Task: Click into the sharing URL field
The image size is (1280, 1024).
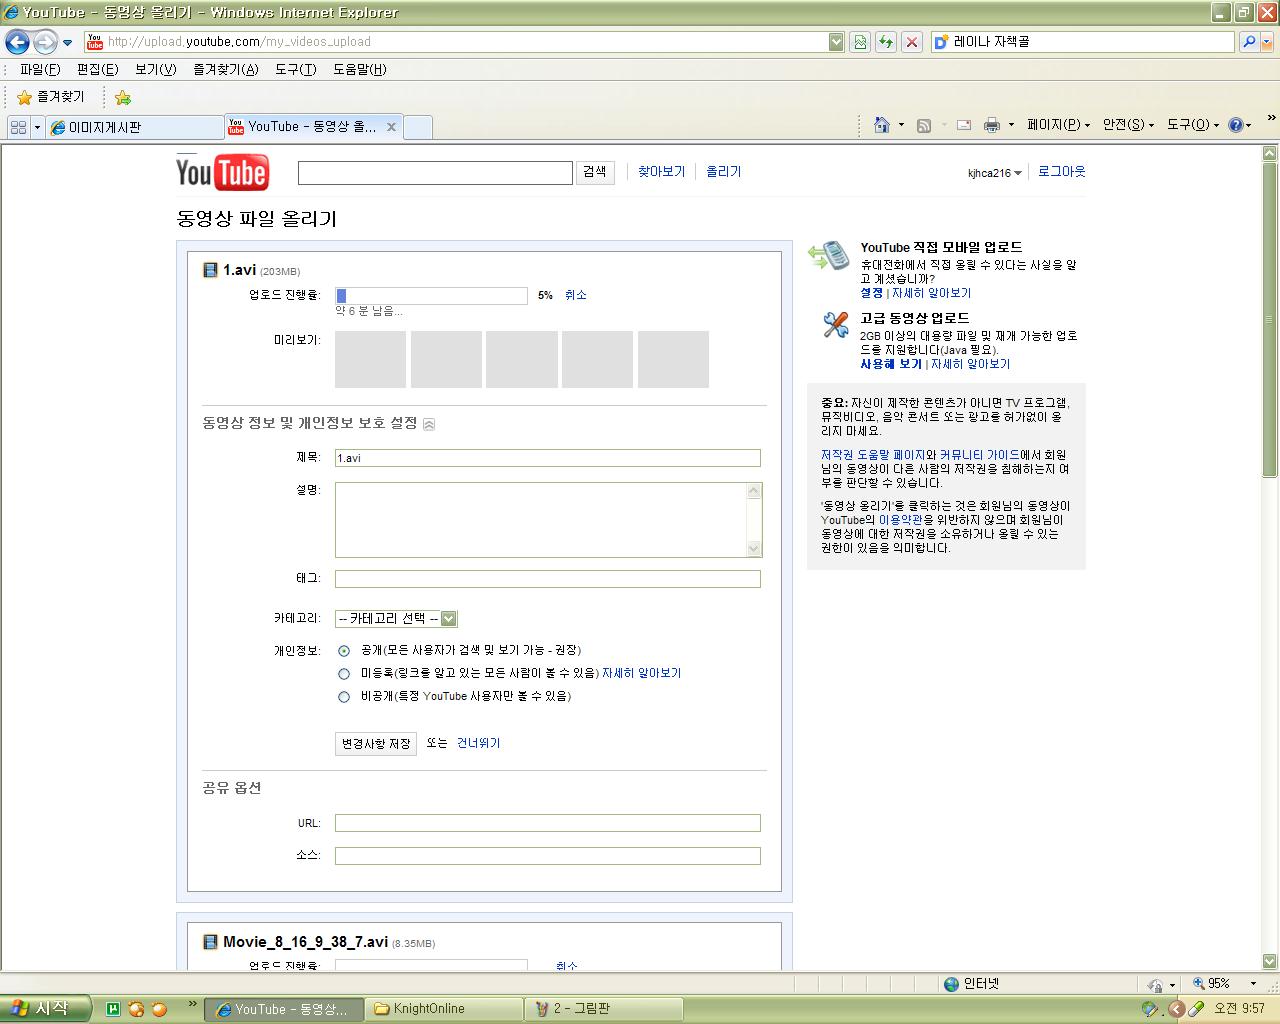Action: point(548,823)
